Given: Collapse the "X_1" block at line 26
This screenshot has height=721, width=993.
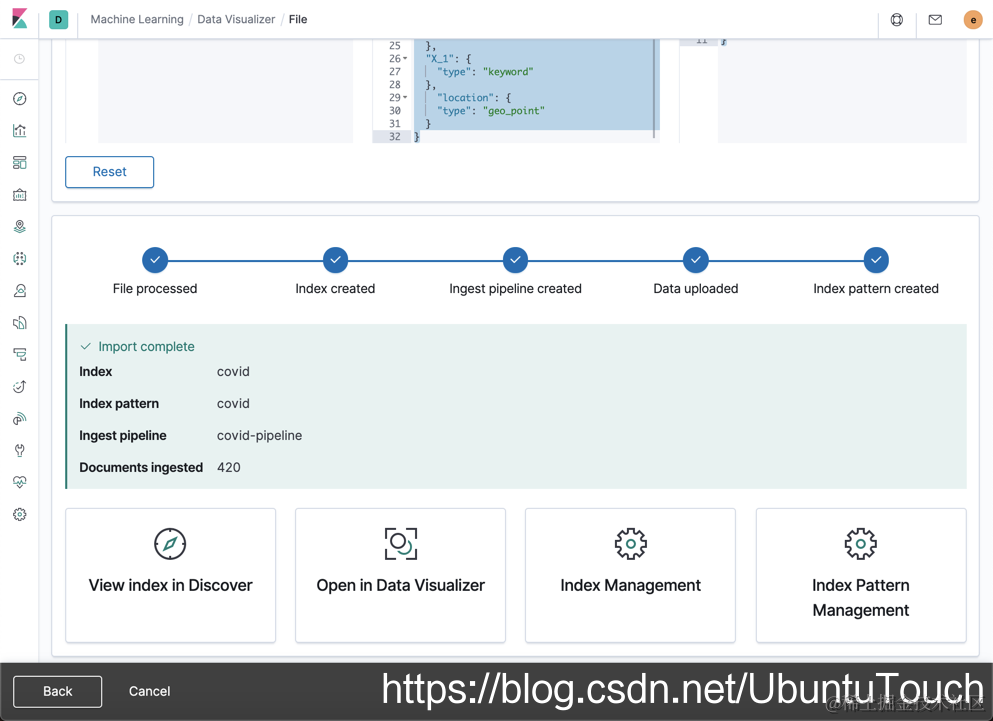Looking at the screenshot, I should pyautogui.click(x=405, y=58).
